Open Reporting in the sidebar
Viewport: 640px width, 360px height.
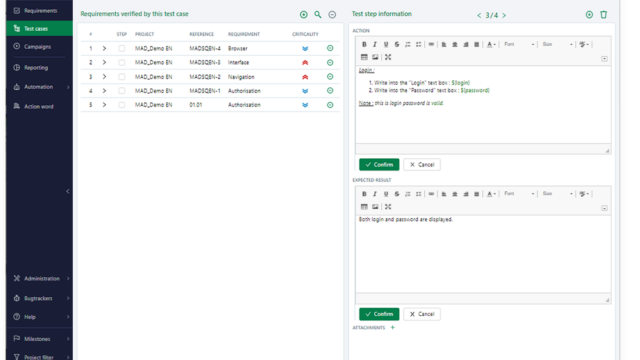click(x=40, y=68)
